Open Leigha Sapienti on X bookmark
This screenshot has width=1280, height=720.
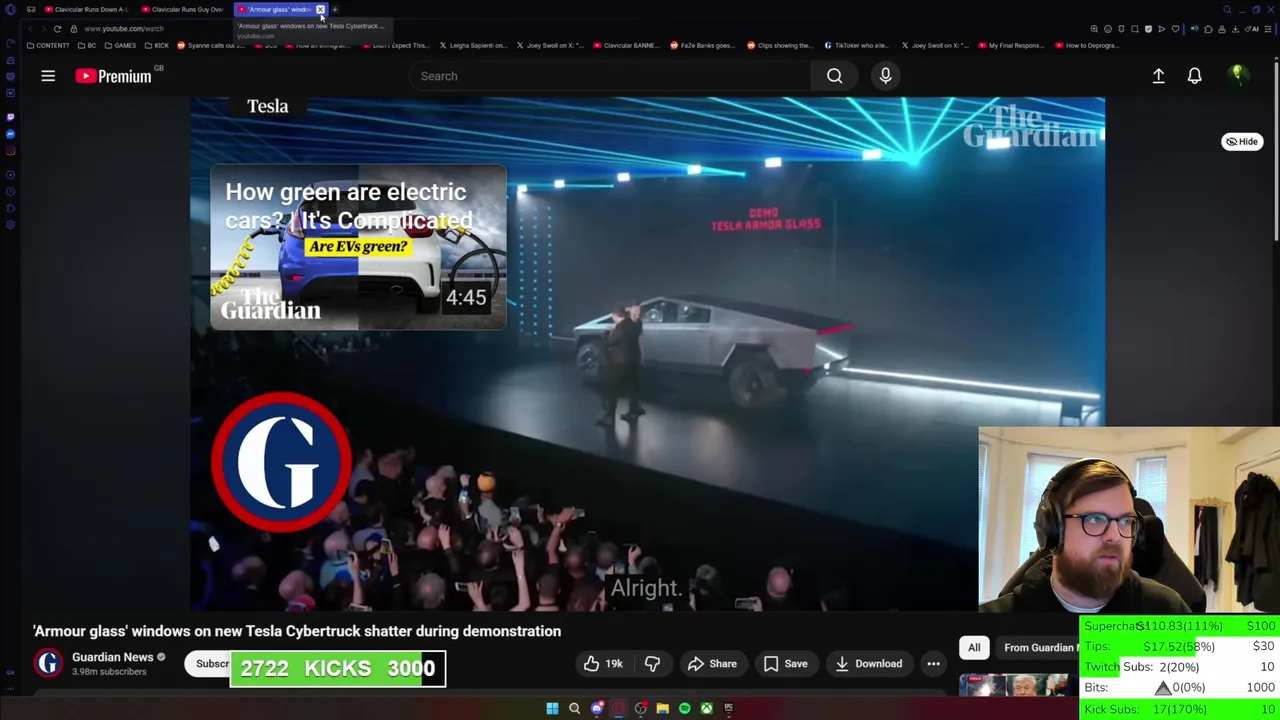[473, 45]
